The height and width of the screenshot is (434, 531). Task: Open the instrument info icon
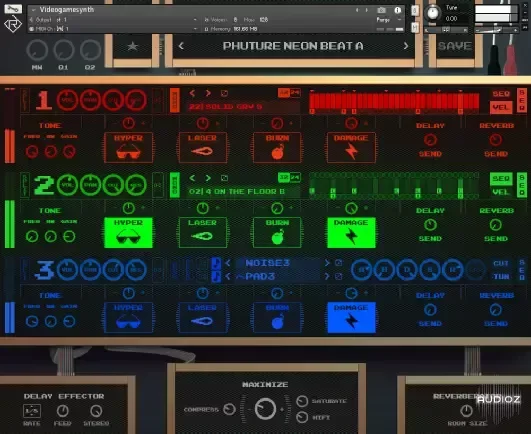tap(398, 10)
